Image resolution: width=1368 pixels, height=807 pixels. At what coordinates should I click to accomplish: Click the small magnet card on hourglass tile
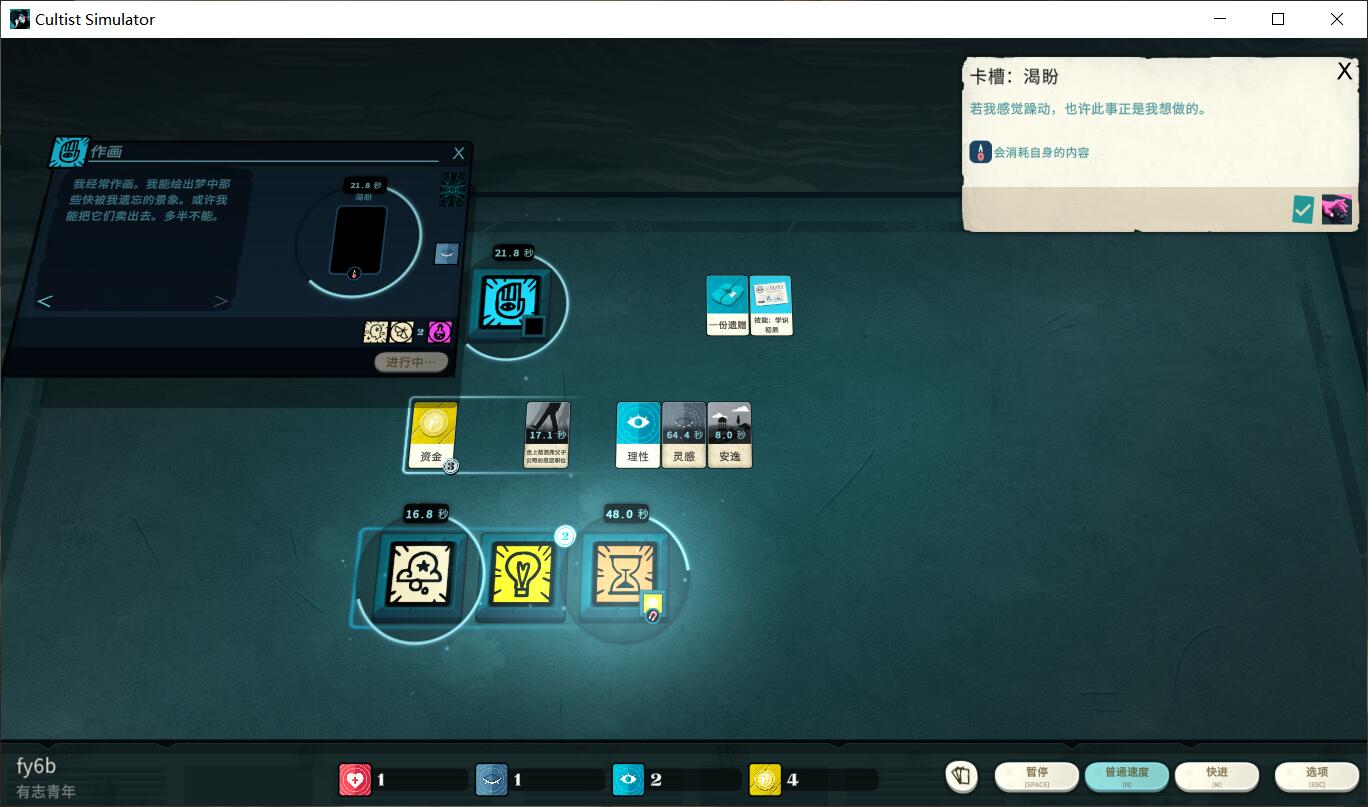(x=652, y=606)
